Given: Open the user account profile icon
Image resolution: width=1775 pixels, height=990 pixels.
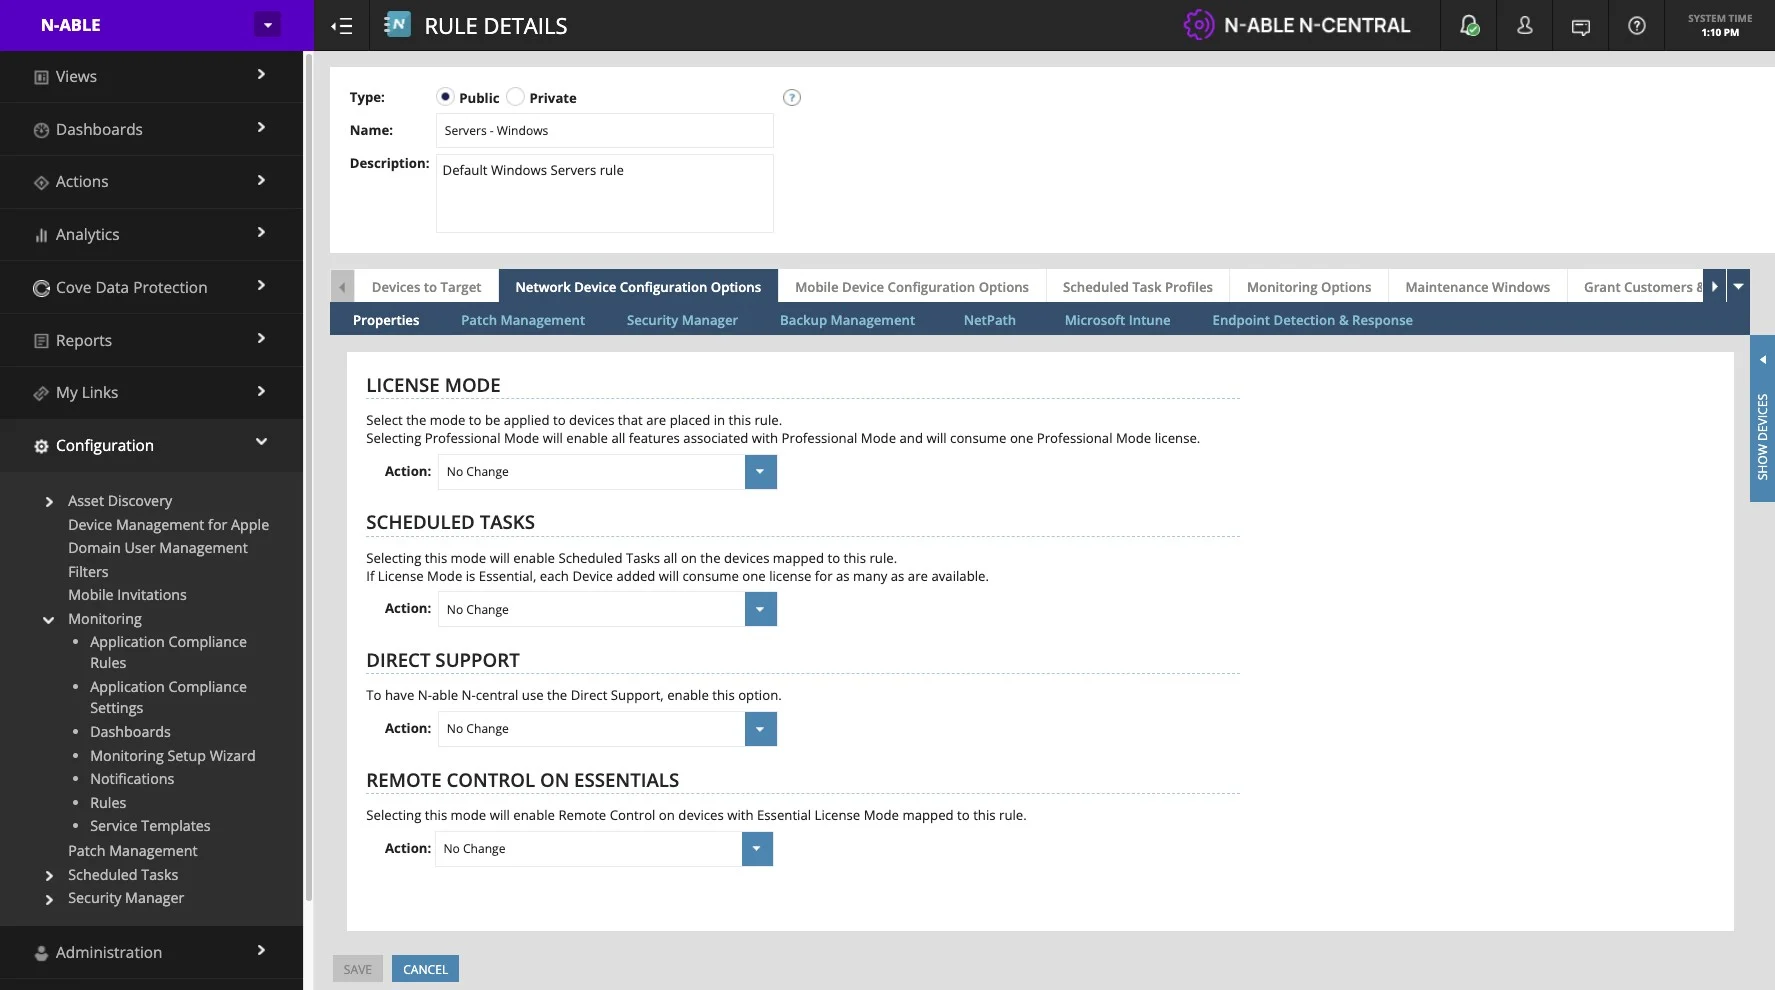Looking at the screenshot, I should (x=1525, y=26).
